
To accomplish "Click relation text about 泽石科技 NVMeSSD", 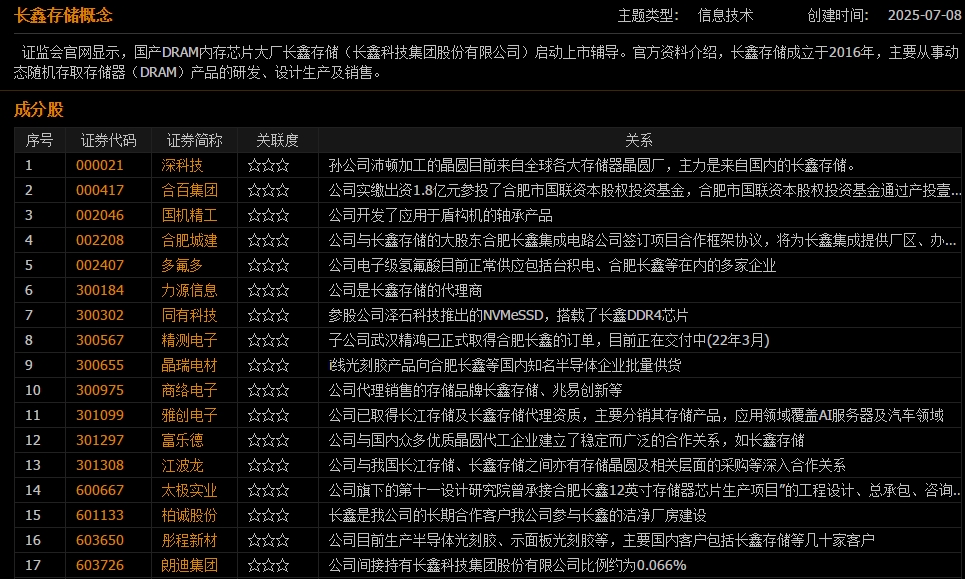I will point(508,315).
